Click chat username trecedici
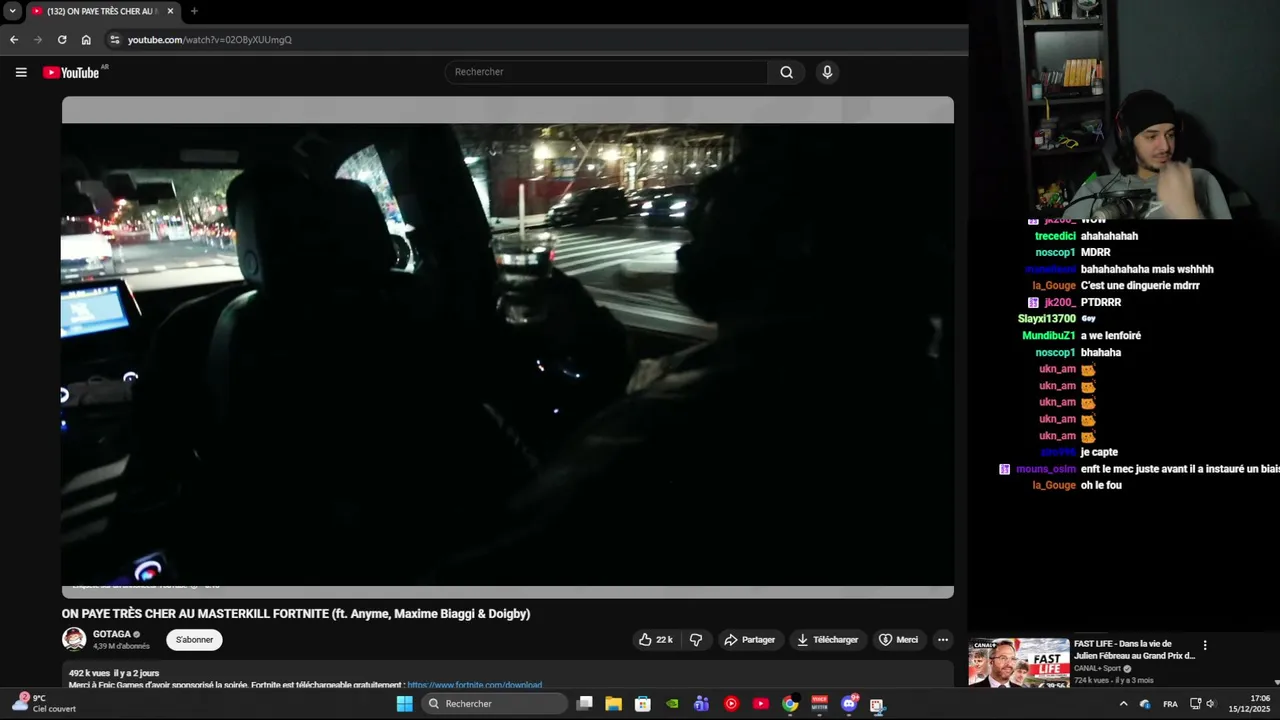This screenshot has width=1280, height=720. pos(1056,236)
